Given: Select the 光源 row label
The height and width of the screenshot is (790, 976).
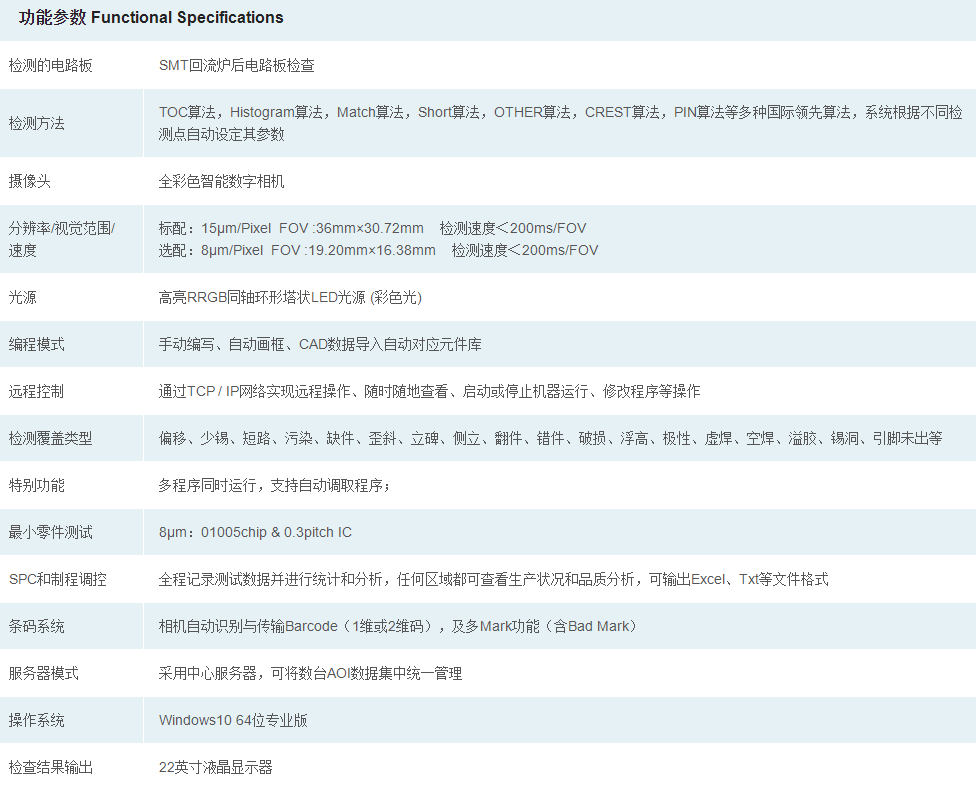Looking at the screenshot, I should pos(22,297).
